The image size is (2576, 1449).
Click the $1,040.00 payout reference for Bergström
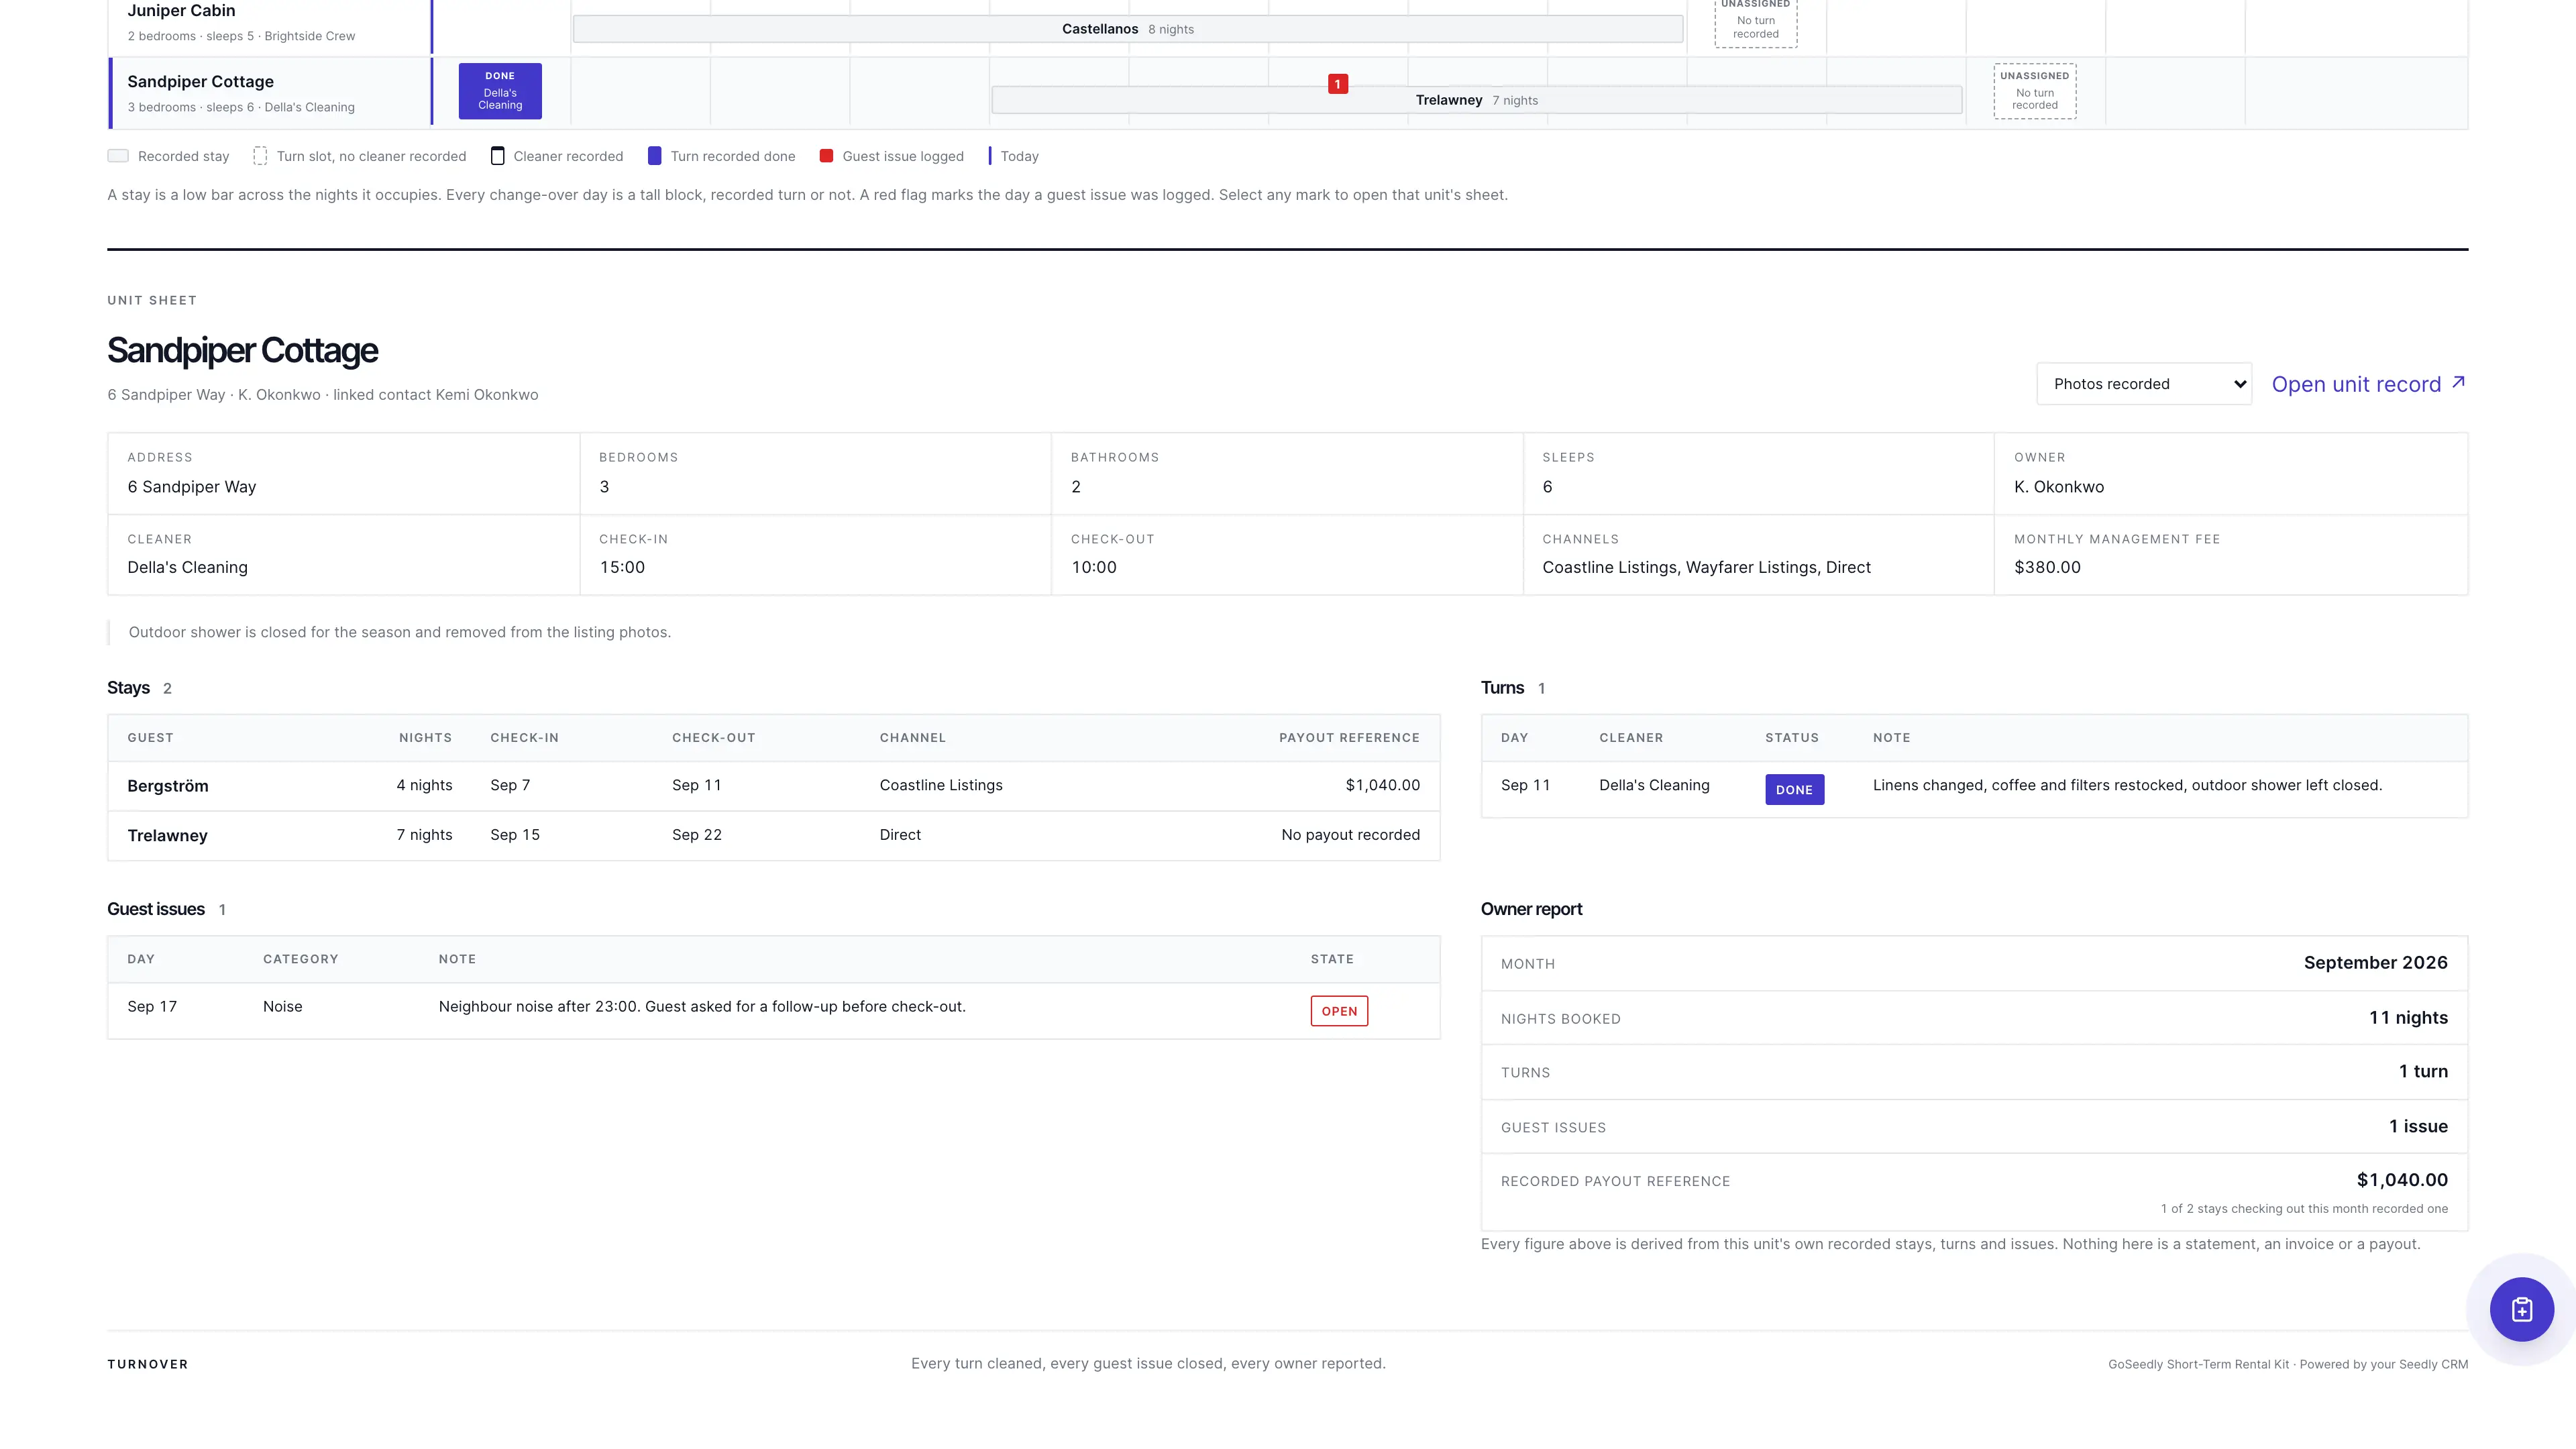tap(1382, 785)
